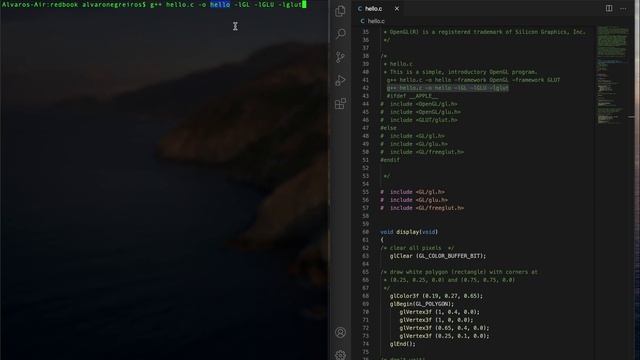This screenshot has height=360, width=640.
Task: Click the Split Editor icon
Action: (x=609, y=8)
